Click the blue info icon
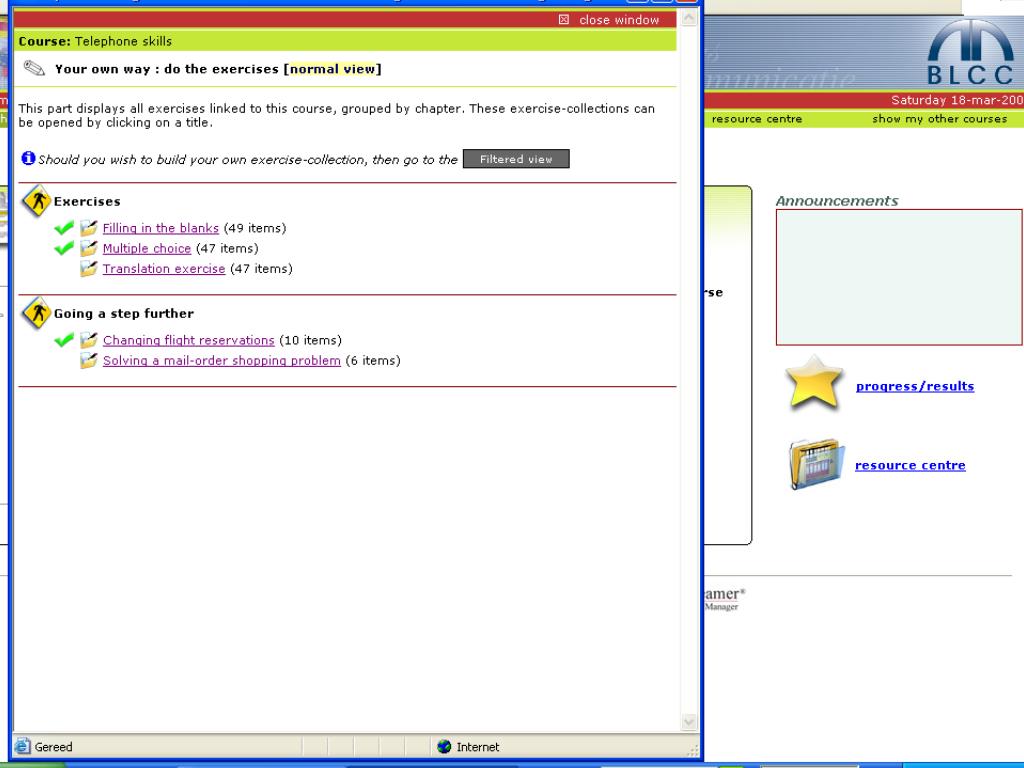Image resolution: width=1024 pixels, height=768 pixels. point(28,159)
